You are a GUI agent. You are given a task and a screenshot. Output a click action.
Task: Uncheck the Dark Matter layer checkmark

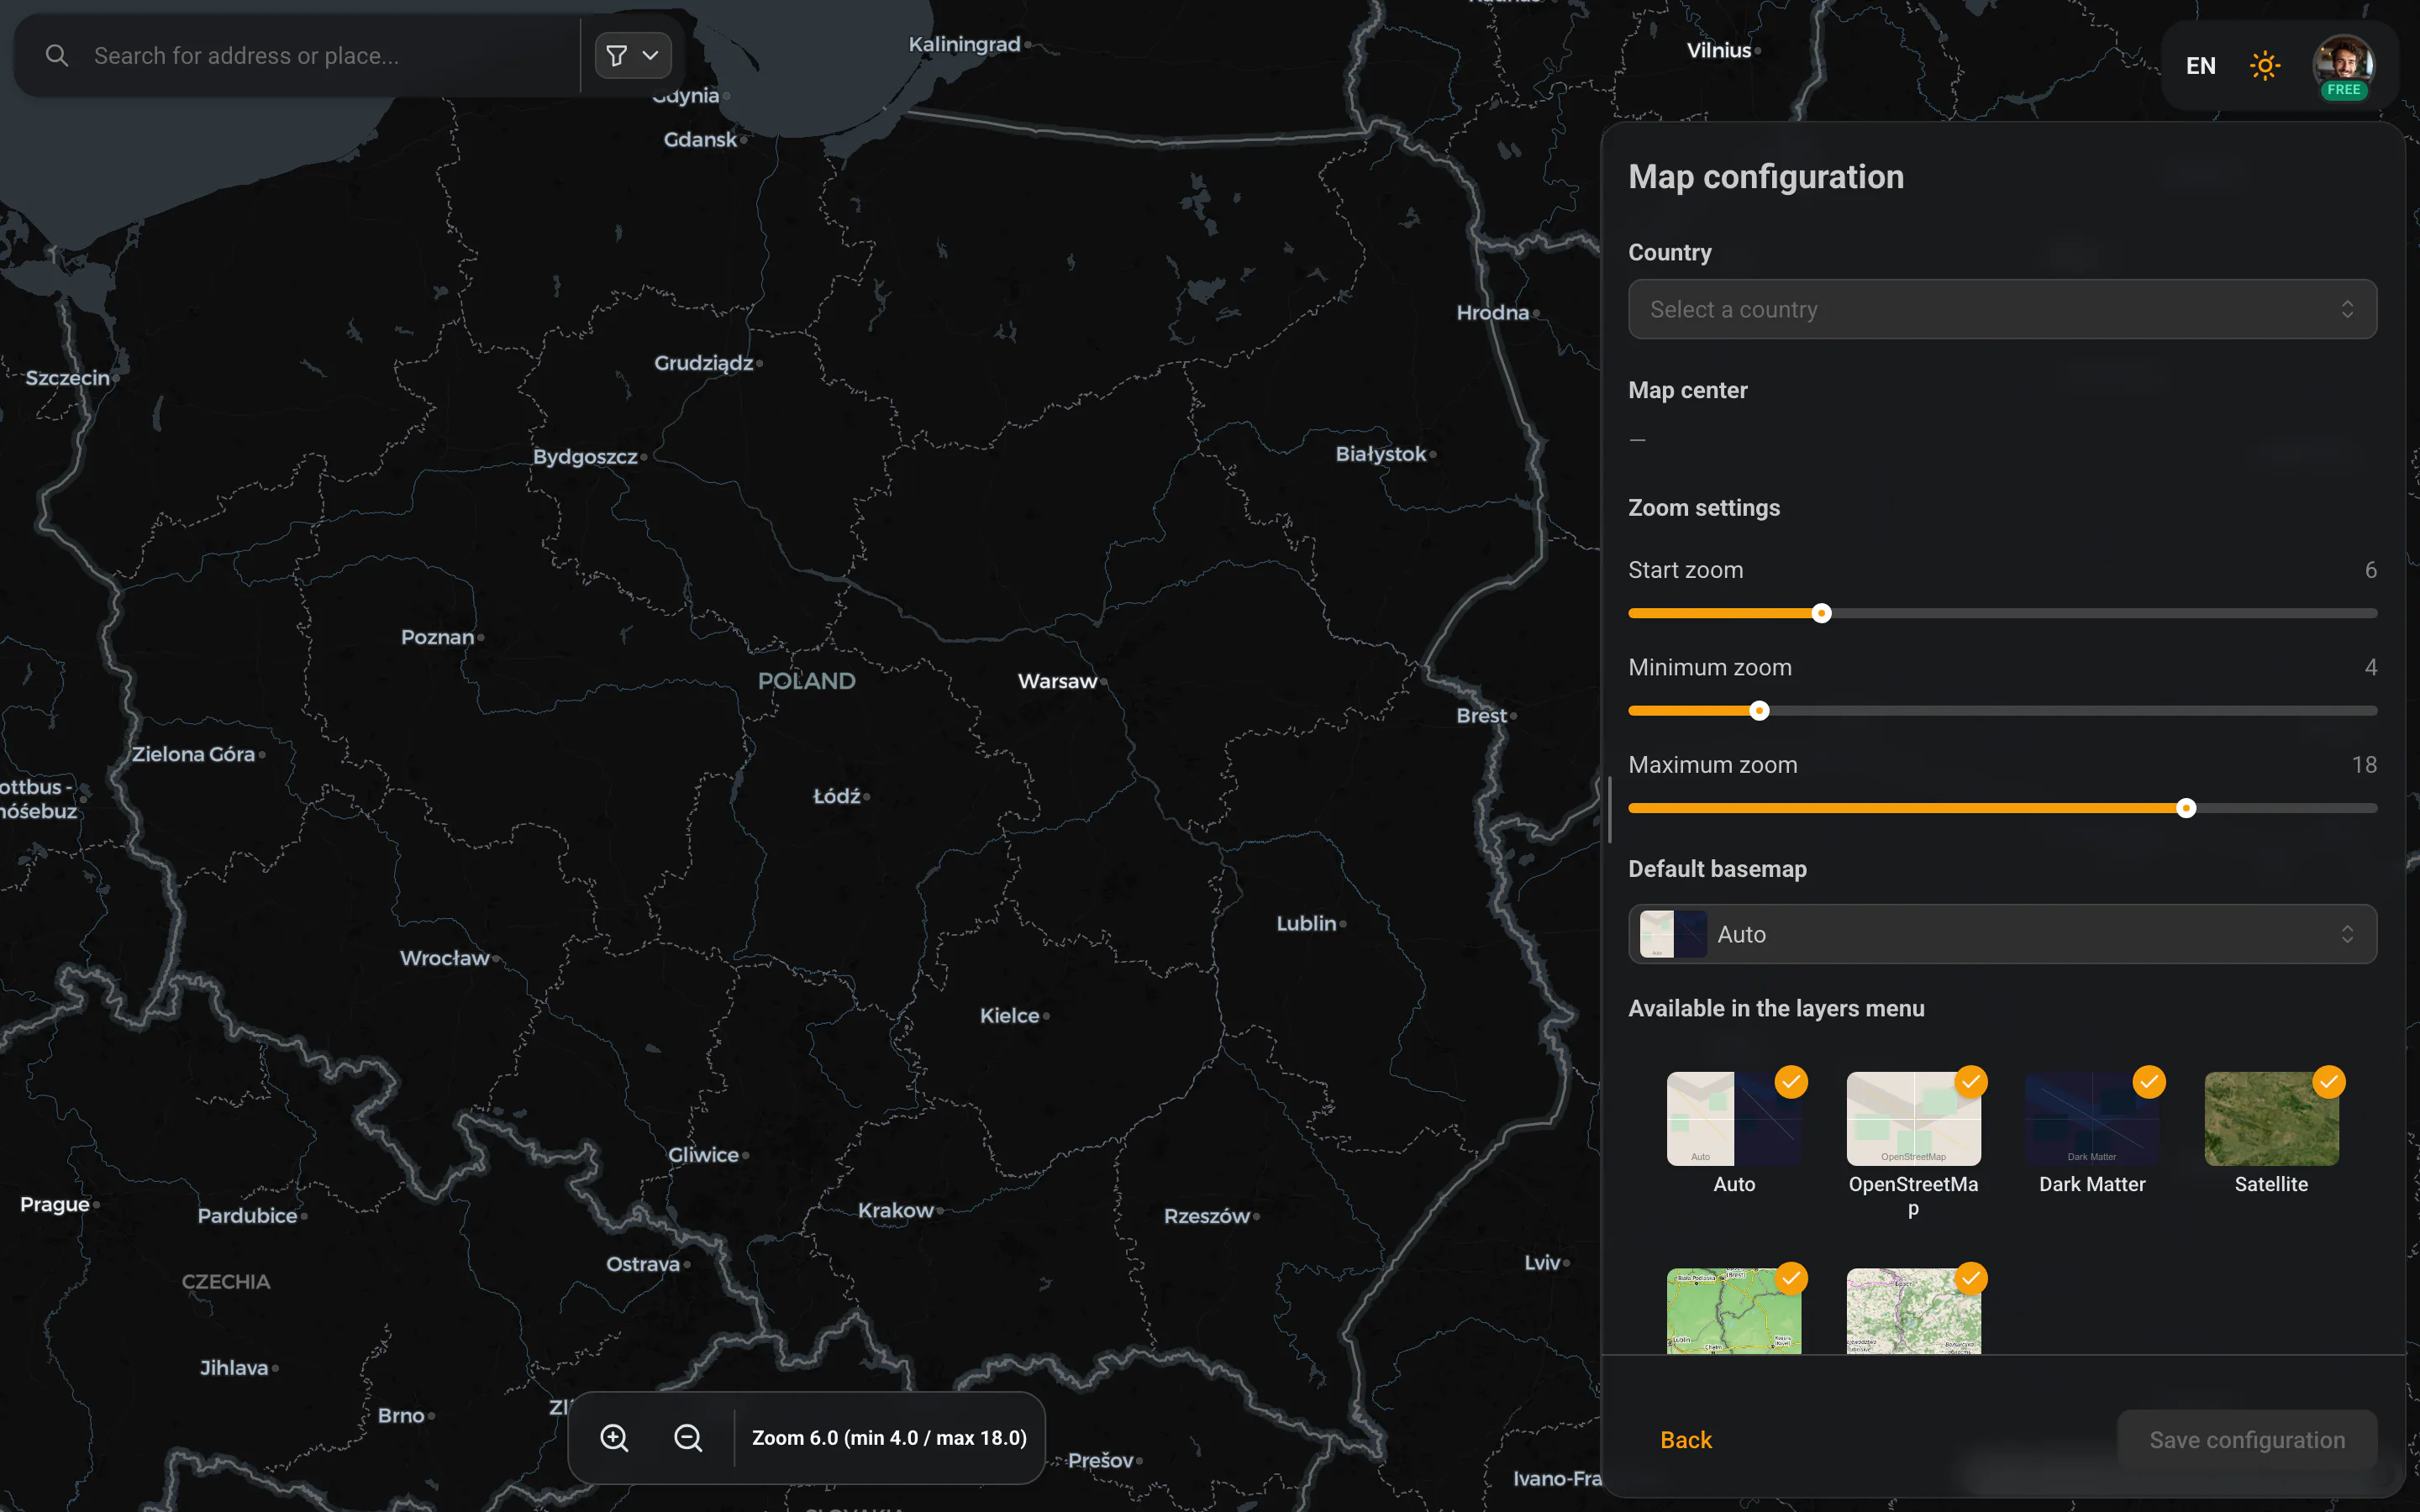point(2149,1082)
